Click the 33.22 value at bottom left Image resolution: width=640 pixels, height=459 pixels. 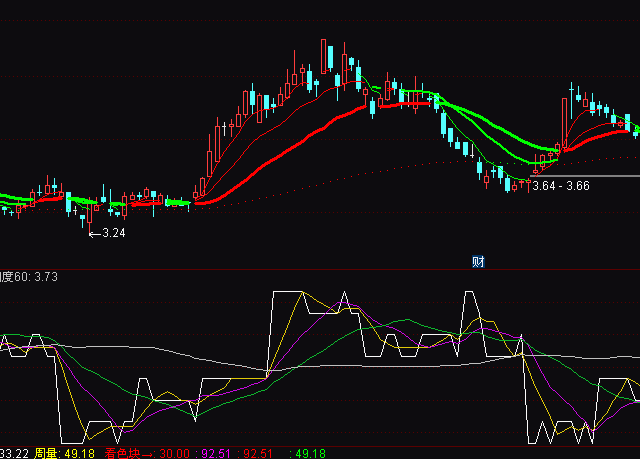(x=12, y=453)
